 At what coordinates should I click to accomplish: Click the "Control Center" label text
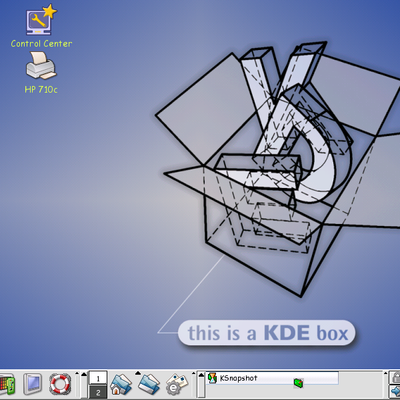pyautogui.click(x=41, y=43)
